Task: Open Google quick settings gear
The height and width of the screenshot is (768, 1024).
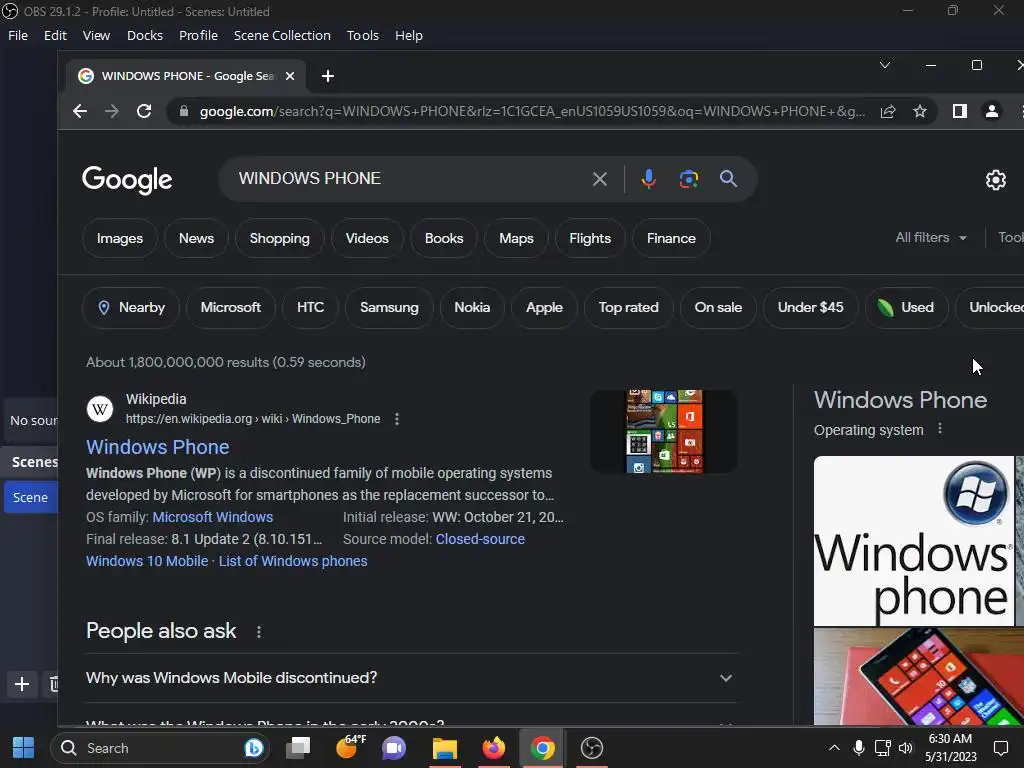Action: (995, 180)
